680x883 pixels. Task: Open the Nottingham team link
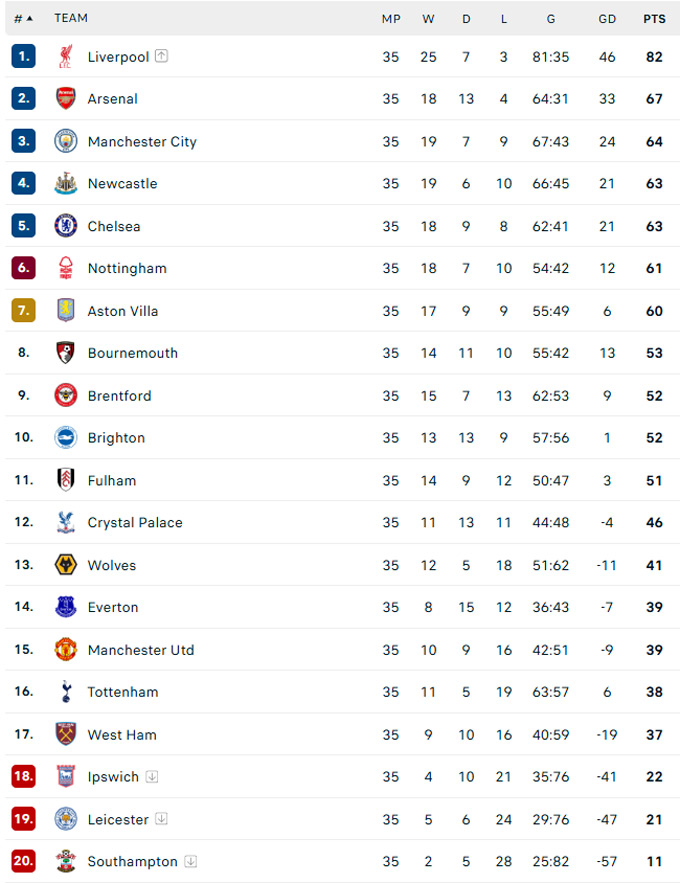tap(127, 268)
